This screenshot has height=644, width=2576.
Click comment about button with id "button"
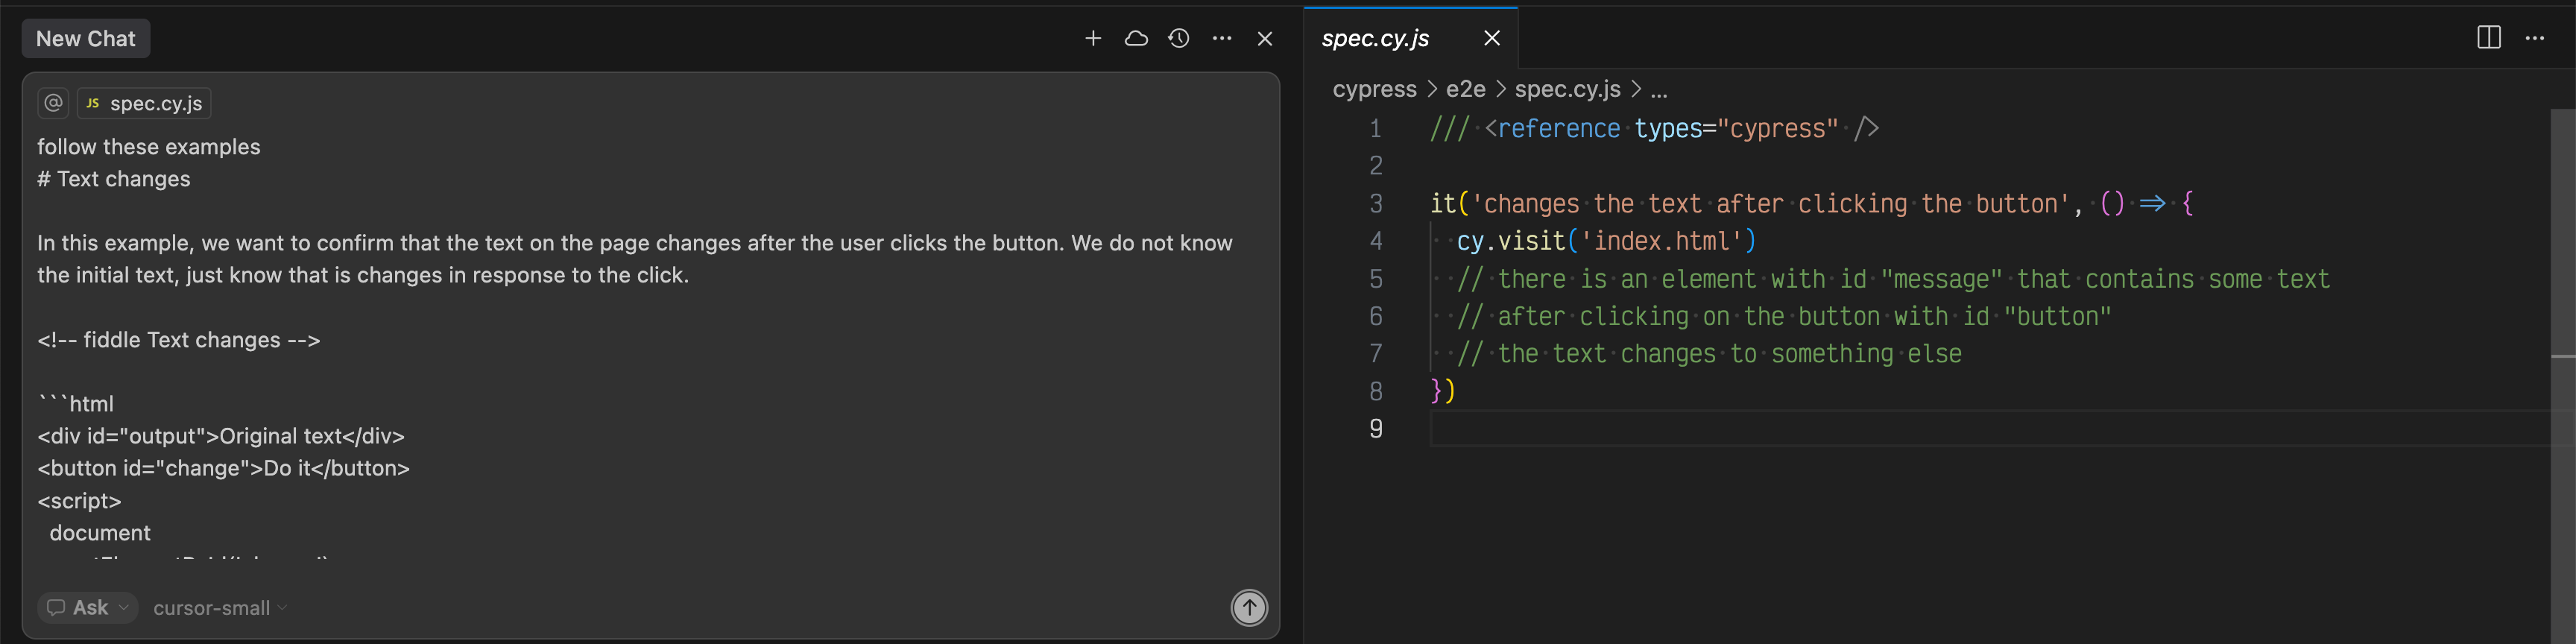click(x=1784, y=316)
